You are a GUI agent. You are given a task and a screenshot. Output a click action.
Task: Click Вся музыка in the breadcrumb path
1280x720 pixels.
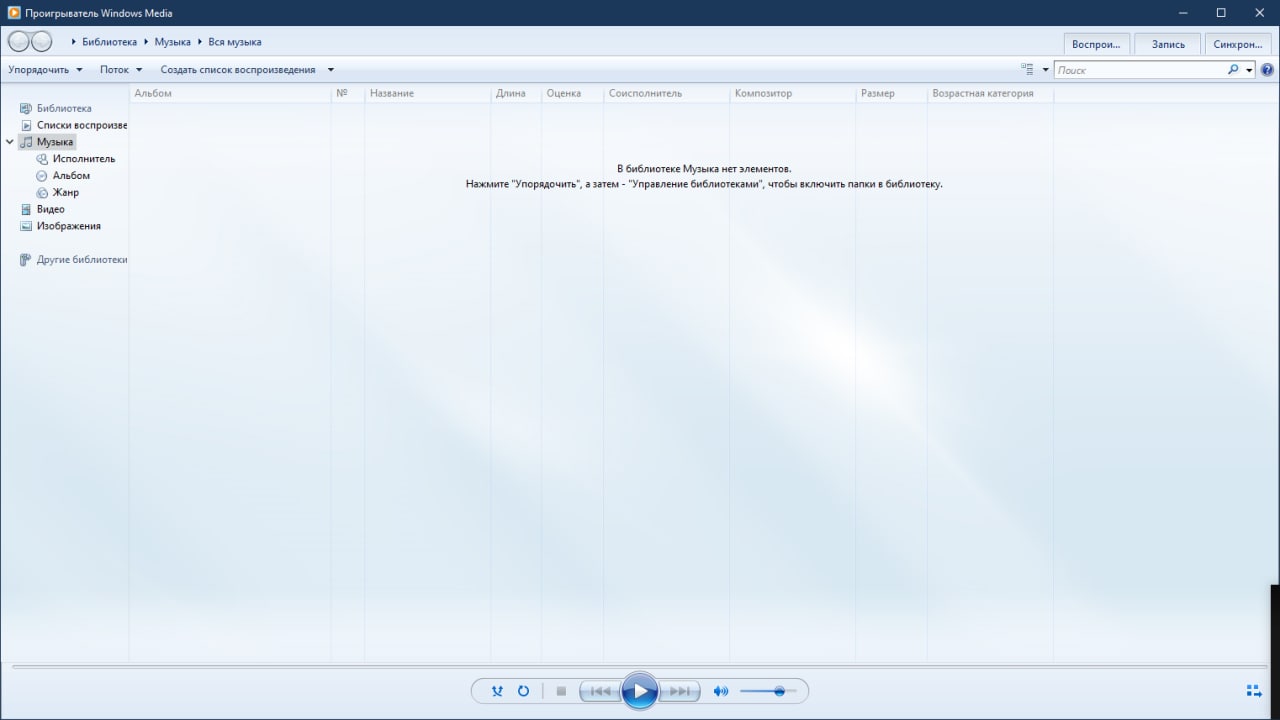[235, 42]
